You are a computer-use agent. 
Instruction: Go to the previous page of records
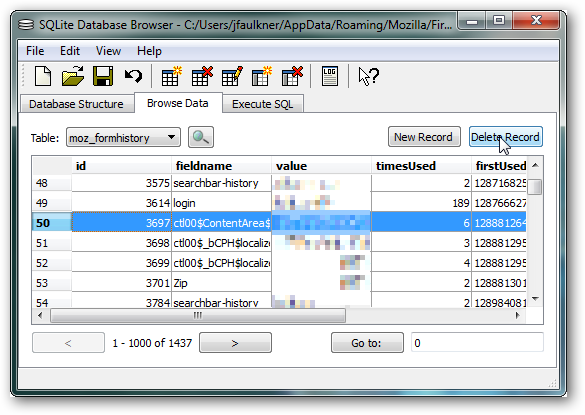pos(68,343)
